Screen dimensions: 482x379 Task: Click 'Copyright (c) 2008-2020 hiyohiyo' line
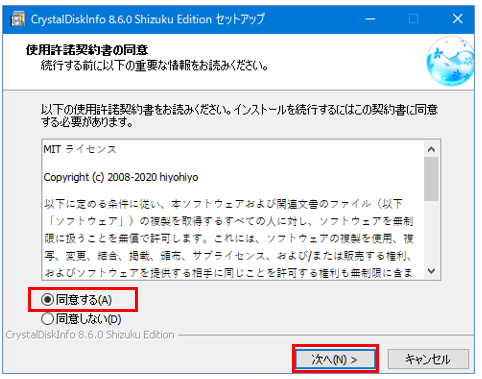click(121, 177)
